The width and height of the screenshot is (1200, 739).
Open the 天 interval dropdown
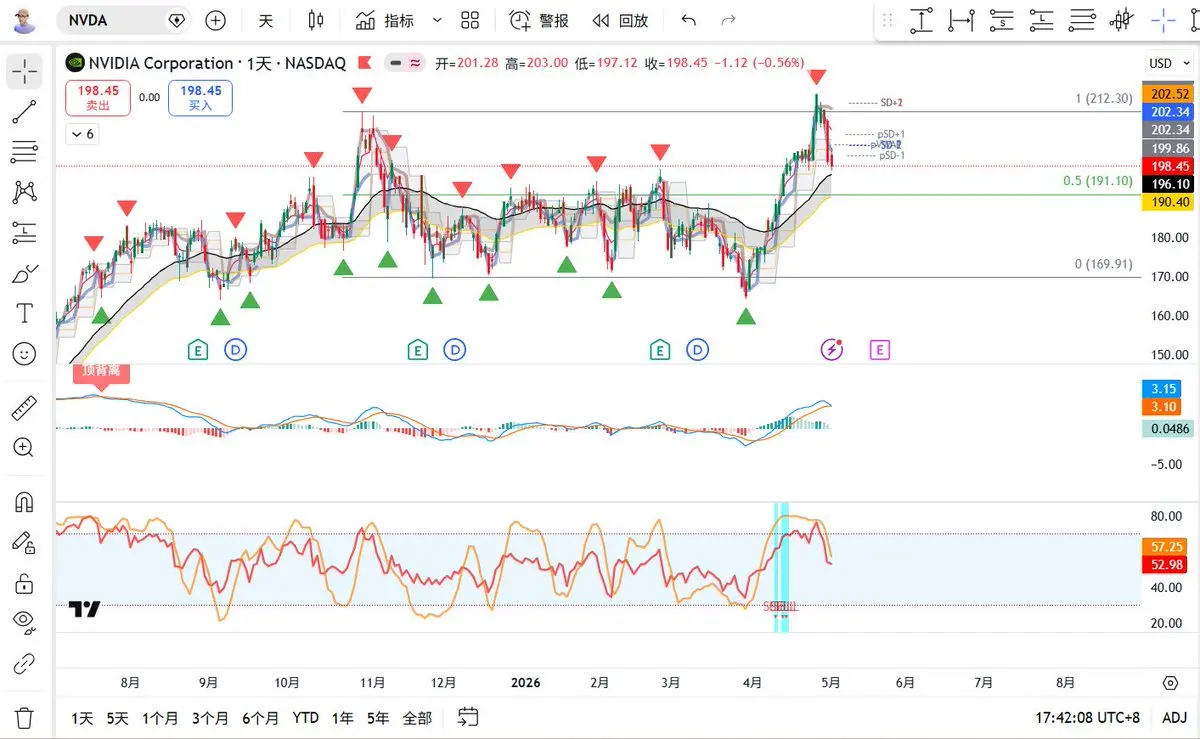click(x=265, y=20)
